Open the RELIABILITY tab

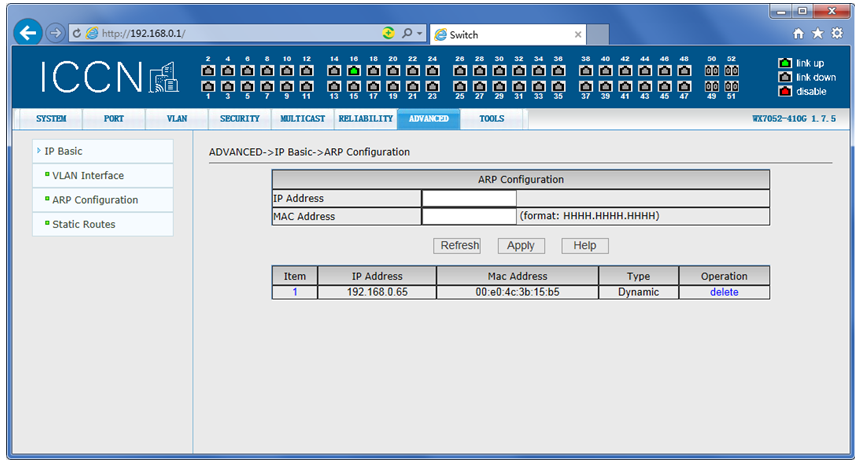366,118
